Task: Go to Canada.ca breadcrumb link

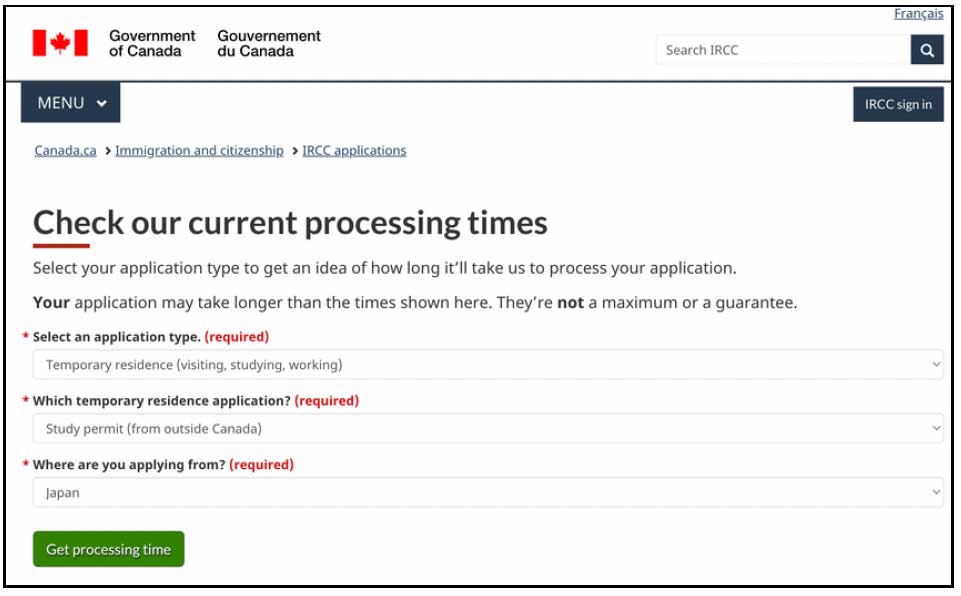Action: [x=65, y=151]
